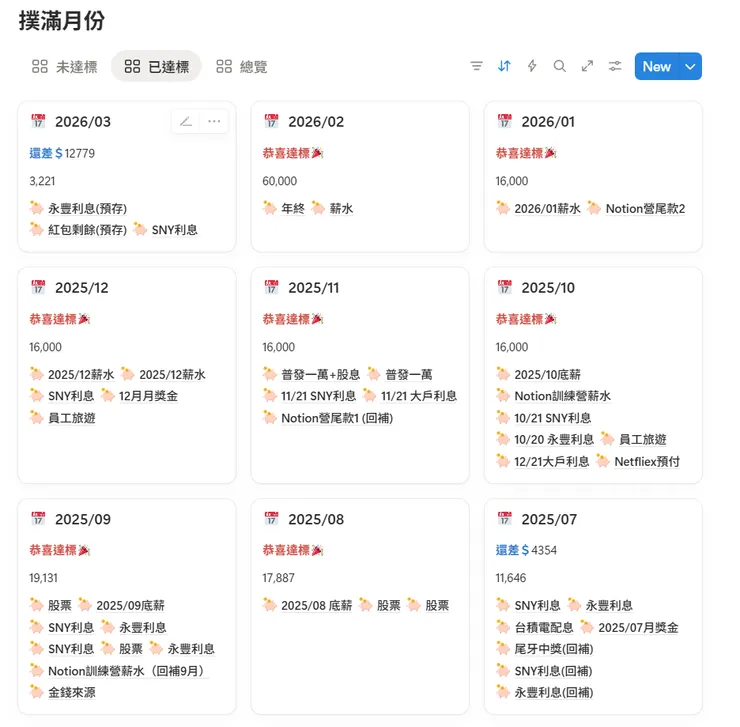Switch to the 總覽 tab
The height and width of the screenshot is (727, 740).
[x=242, y=67]
